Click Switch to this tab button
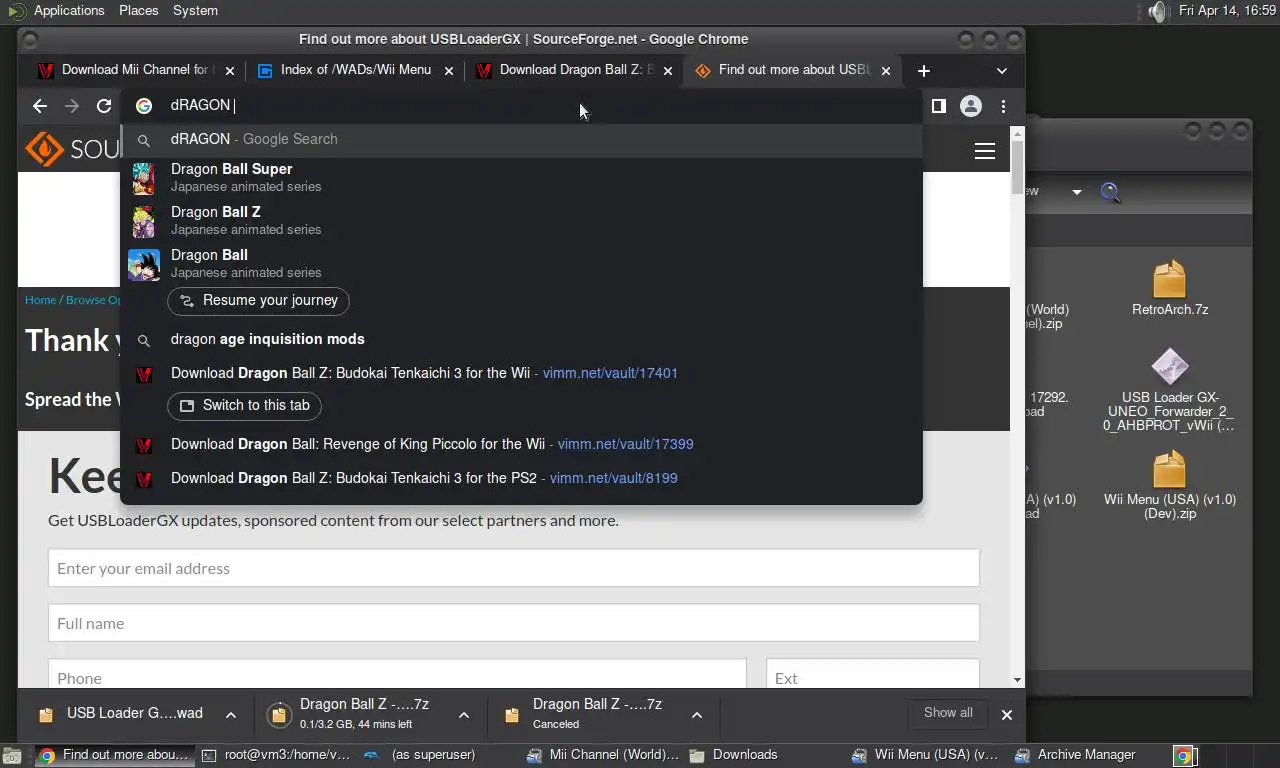 click(x=245, y=405)
